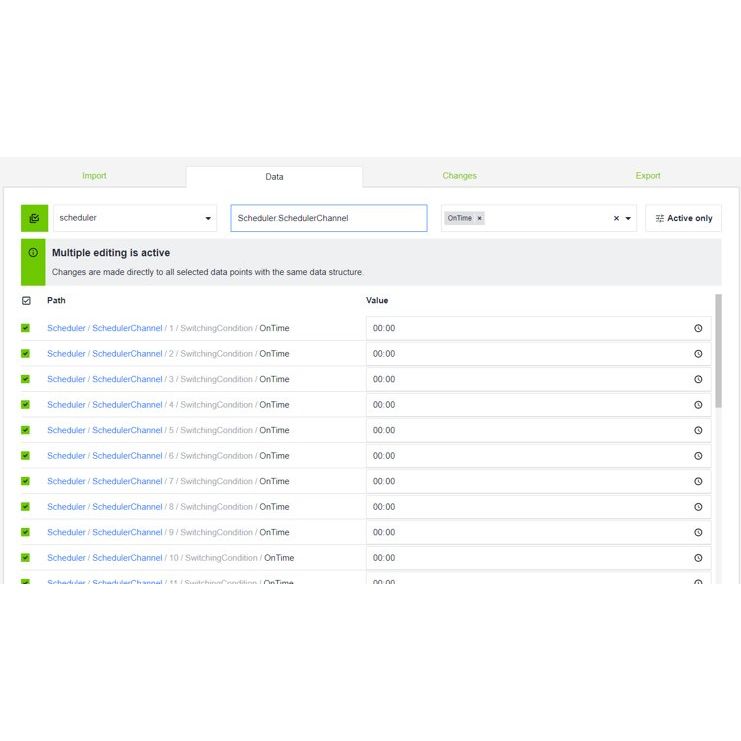Clear all filter tags with the X
The image size is (741, 741).
616,218
